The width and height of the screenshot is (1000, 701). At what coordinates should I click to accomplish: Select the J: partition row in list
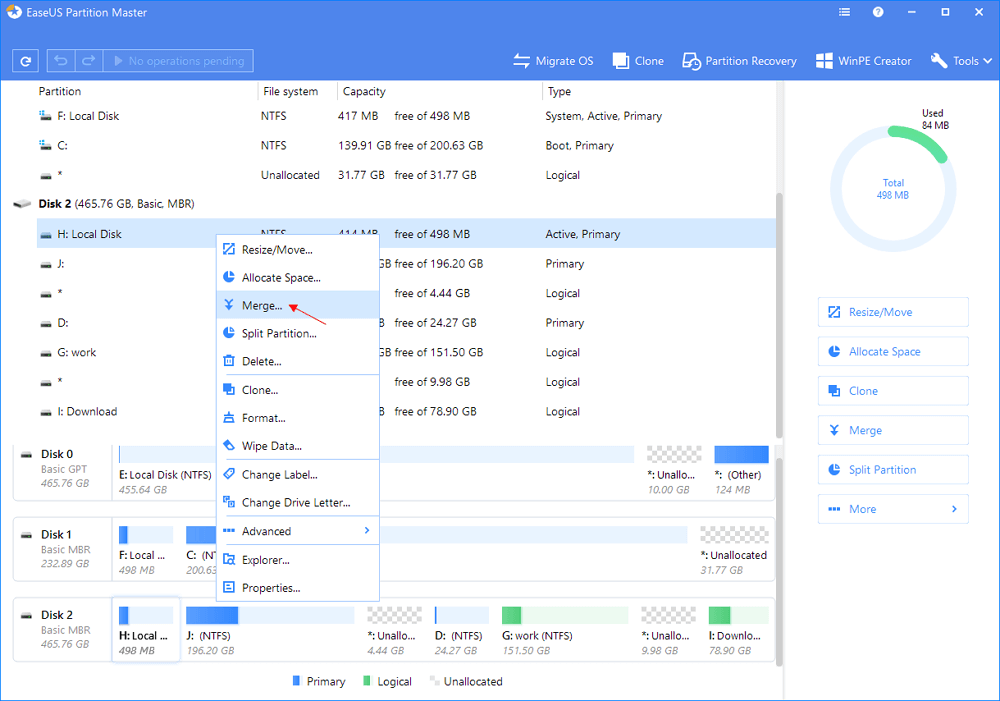(x=406, y=263)
